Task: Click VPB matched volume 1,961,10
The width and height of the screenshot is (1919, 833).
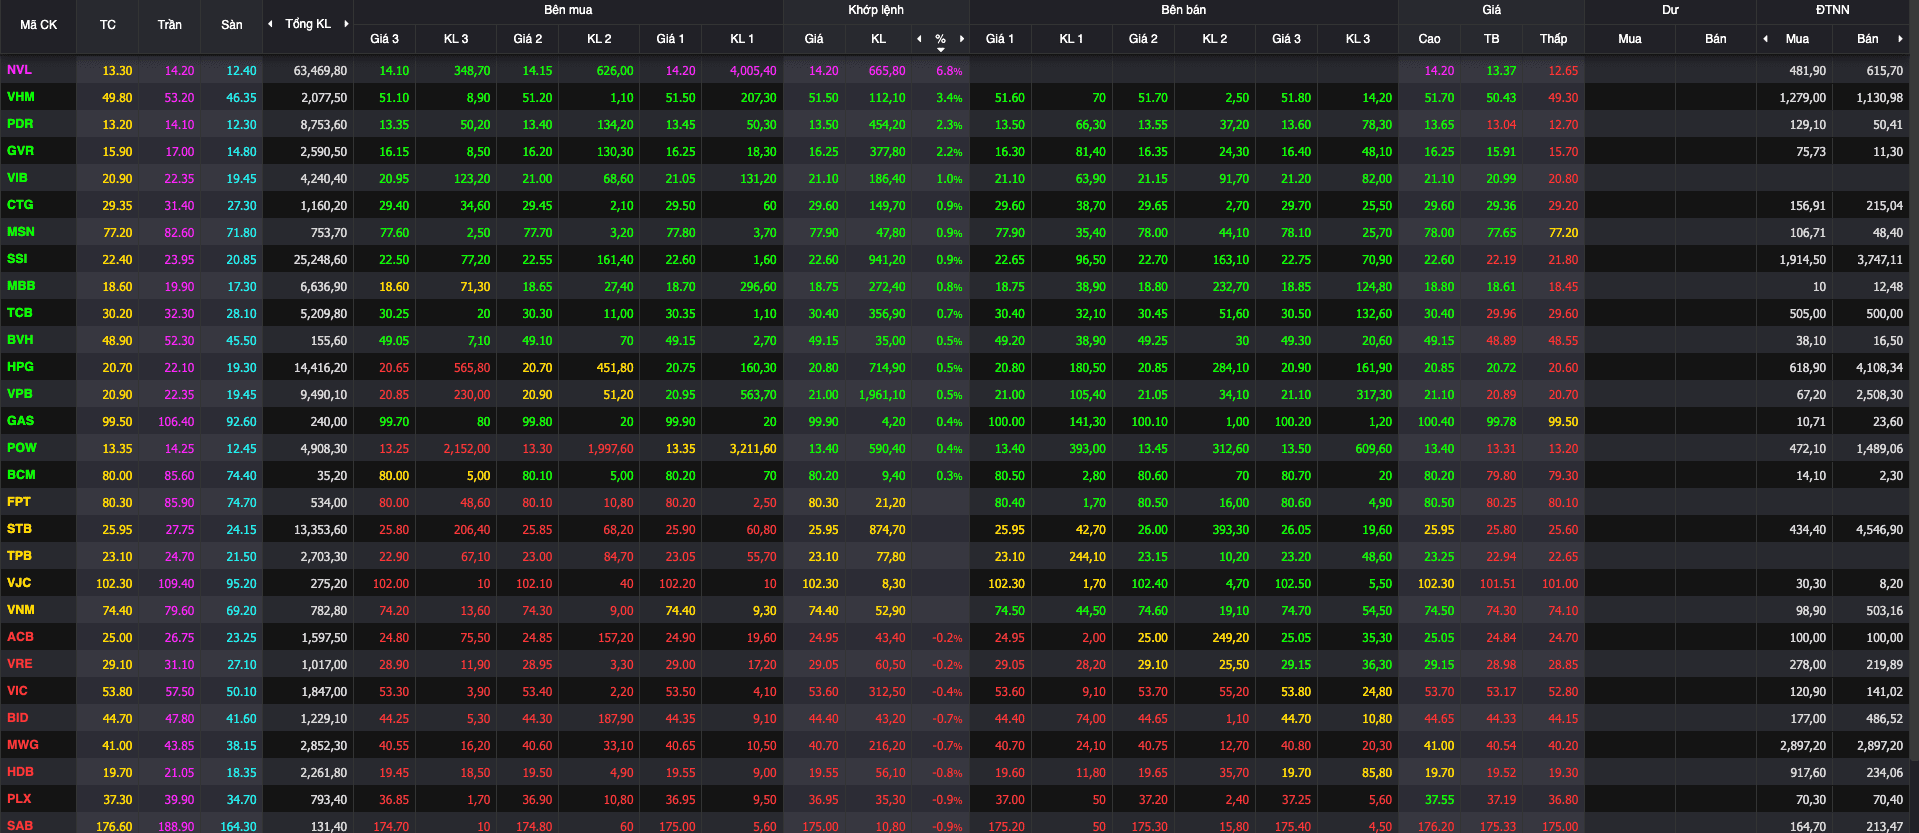Action: pos(882,395)
